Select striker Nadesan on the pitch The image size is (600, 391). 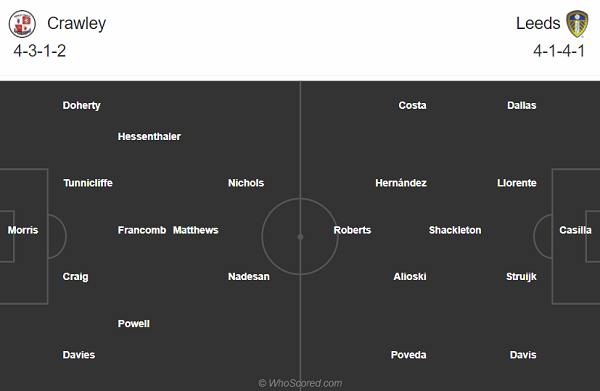[x=249, y=277]
